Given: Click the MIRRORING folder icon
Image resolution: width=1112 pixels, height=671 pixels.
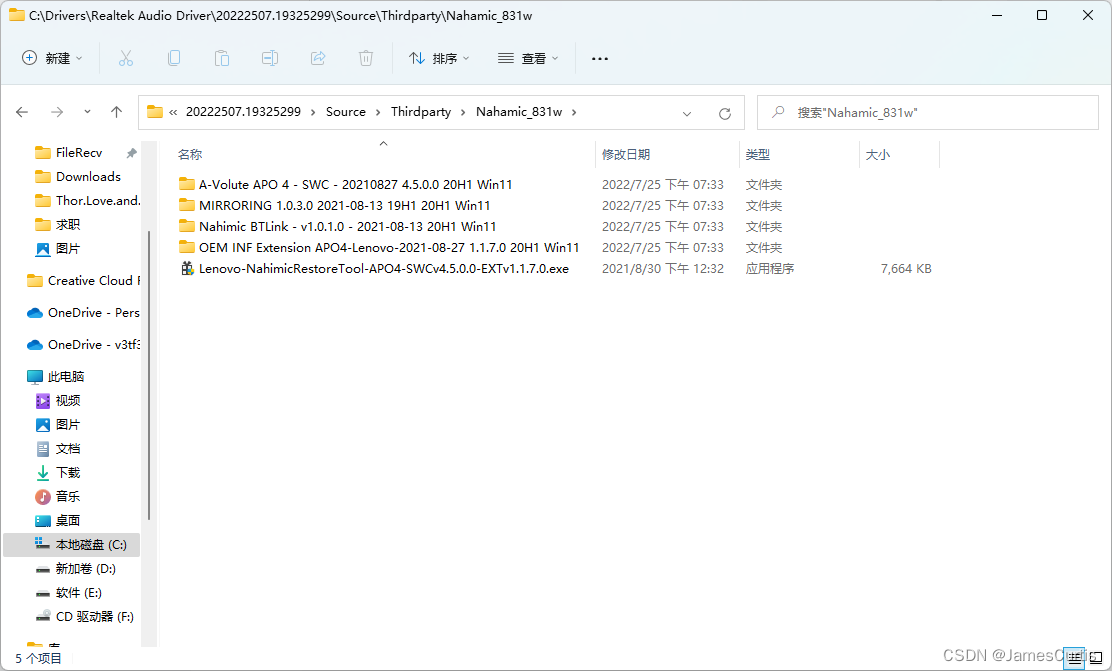Looking at the screenshot, I should (187, 205).
